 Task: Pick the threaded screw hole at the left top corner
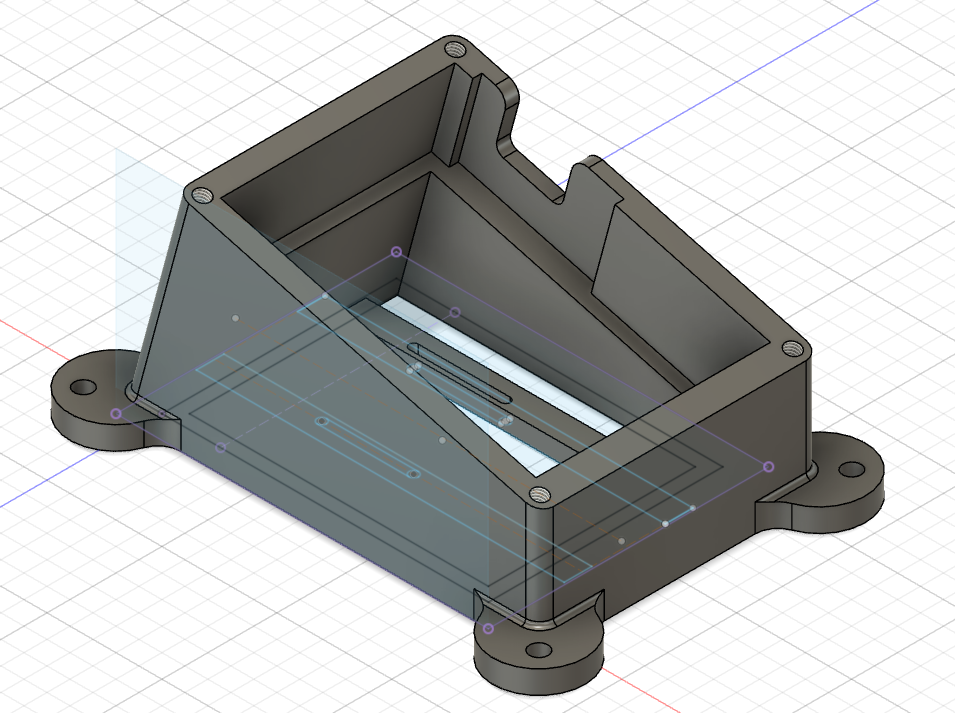click(x=202, y=196)
